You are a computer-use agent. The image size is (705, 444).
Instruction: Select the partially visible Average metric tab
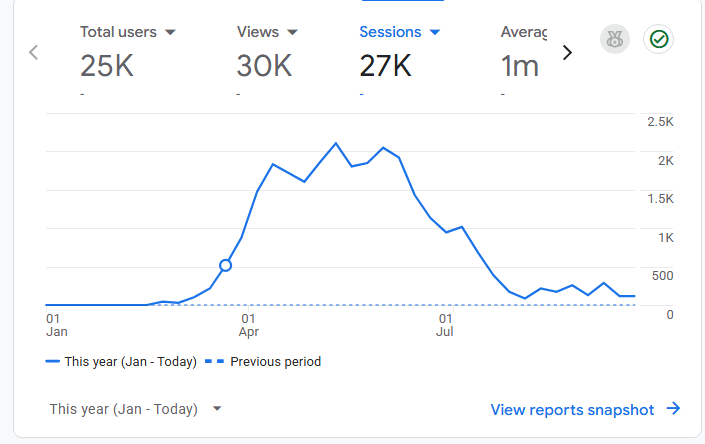(x=524, y=58)
